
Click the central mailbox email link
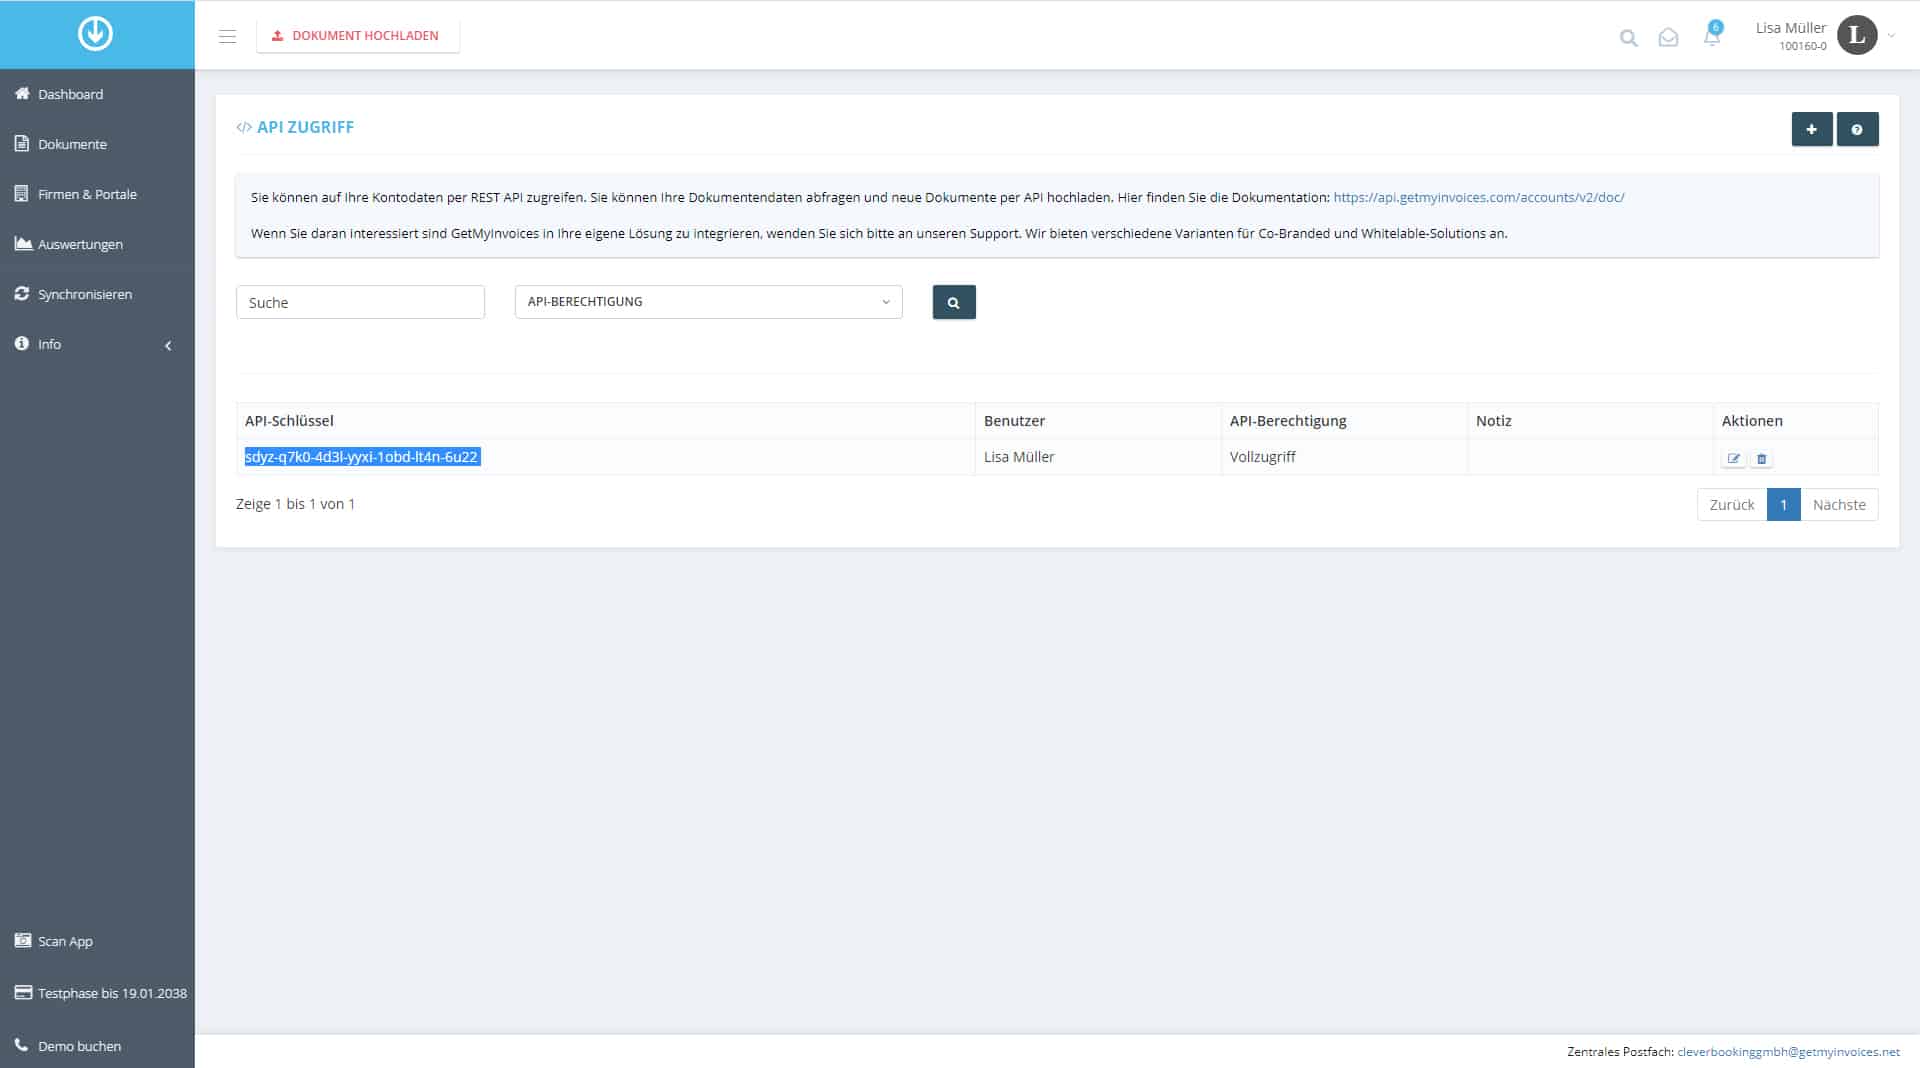click(x=1788, y=1052)
